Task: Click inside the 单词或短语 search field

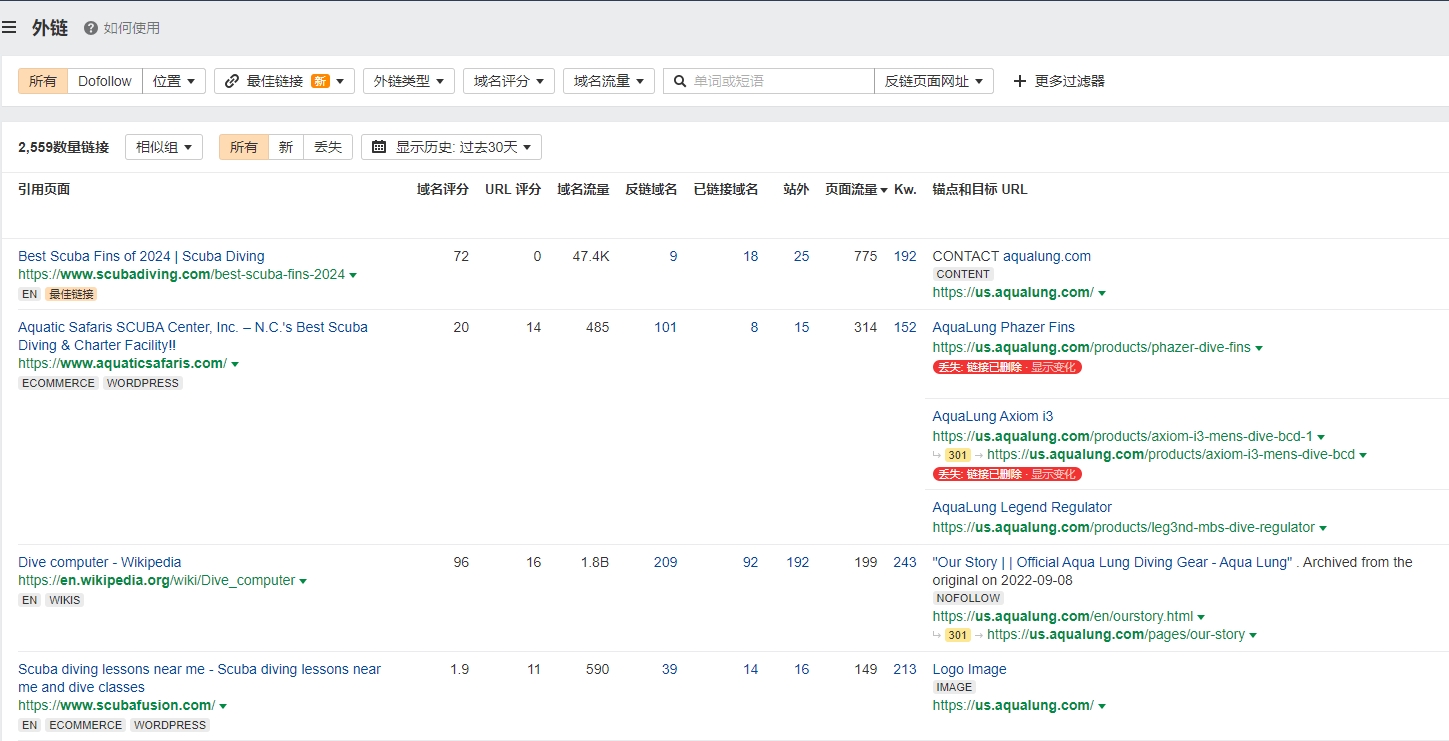Action: (x=768, y=81)
